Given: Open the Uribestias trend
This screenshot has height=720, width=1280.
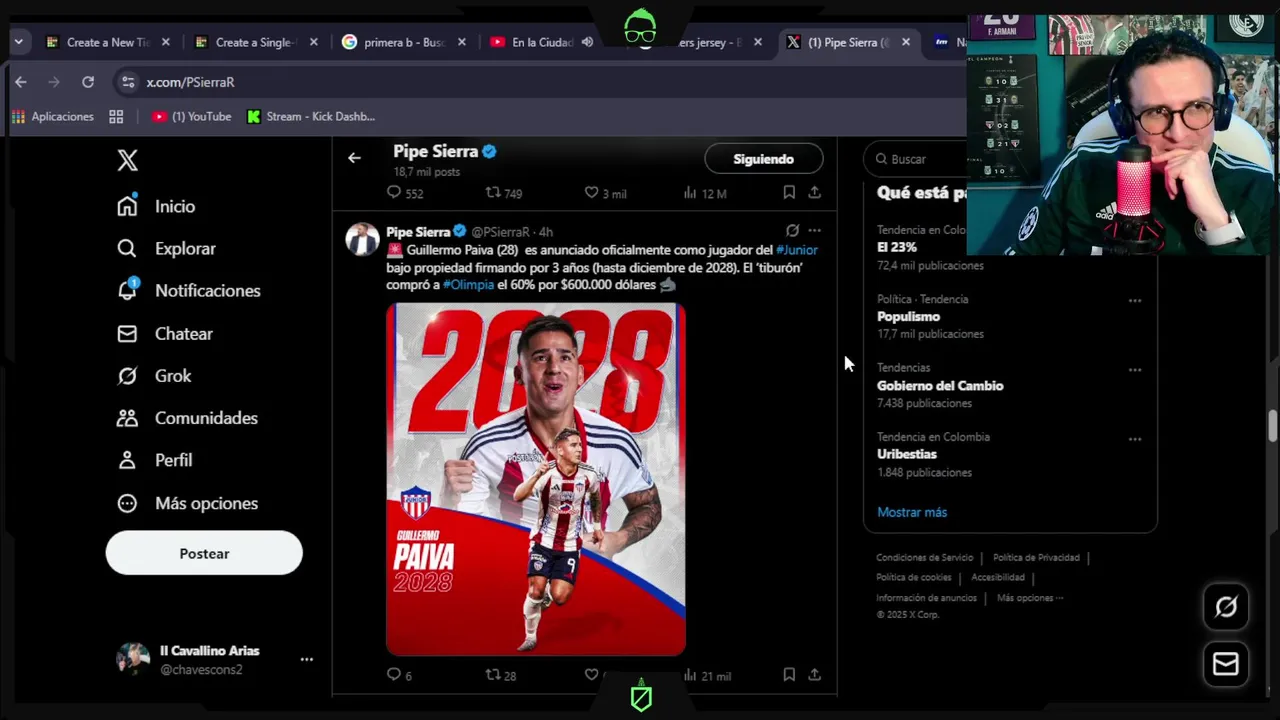Looking at the screenshot, I should click(x=907, y=454).
